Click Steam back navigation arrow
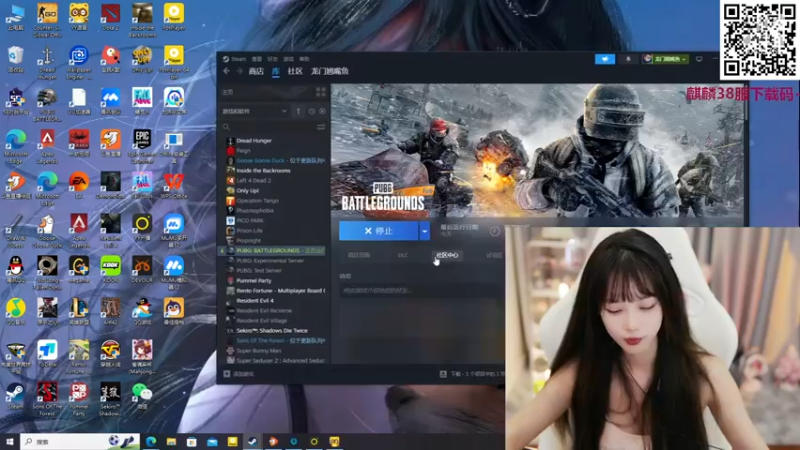The image size is (800, 450). (x=227, y=71)
